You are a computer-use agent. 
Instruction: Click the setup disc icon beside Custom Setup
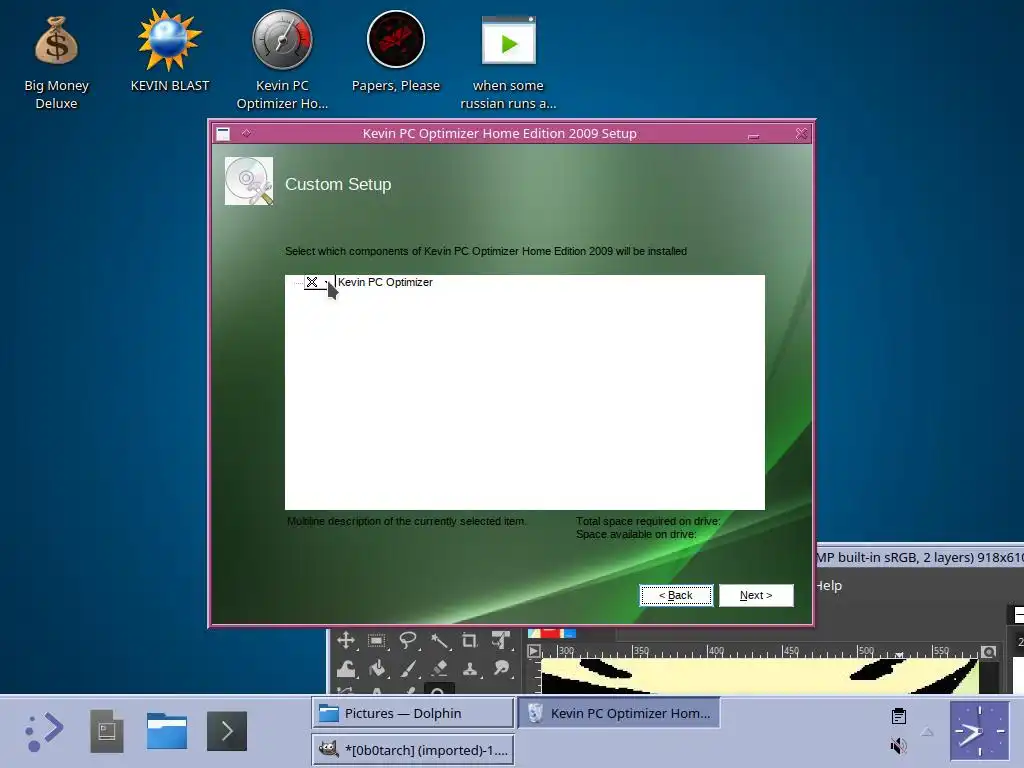(x=249, y=181)
